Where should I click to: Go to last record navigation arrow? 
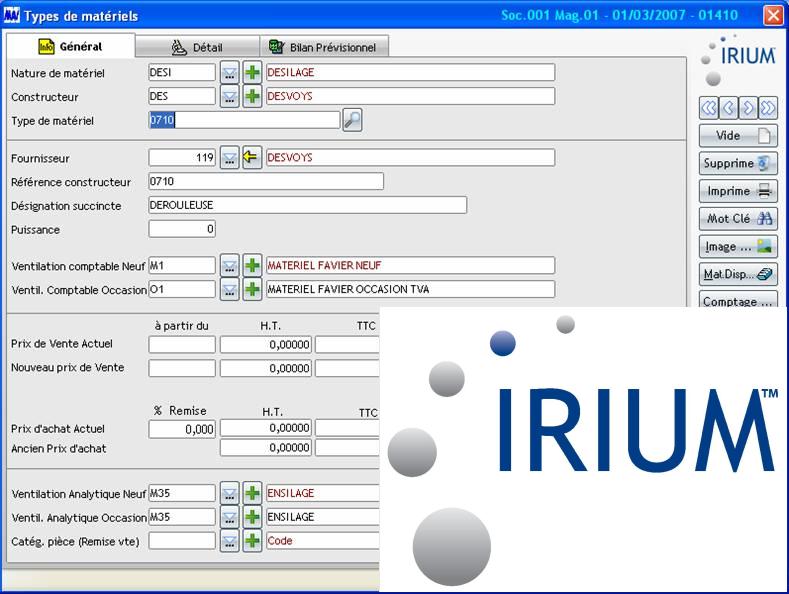[768, 108]
